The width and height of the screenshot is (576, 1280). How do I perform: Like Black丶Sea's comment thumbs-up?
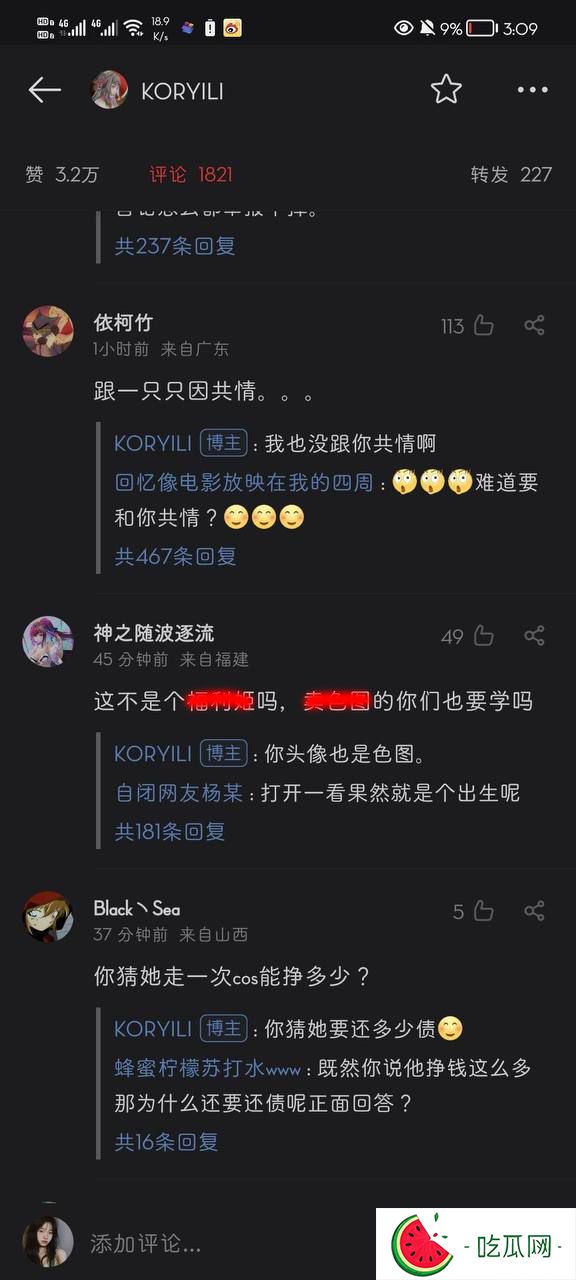pyautogui.click(x=484, y=910)
